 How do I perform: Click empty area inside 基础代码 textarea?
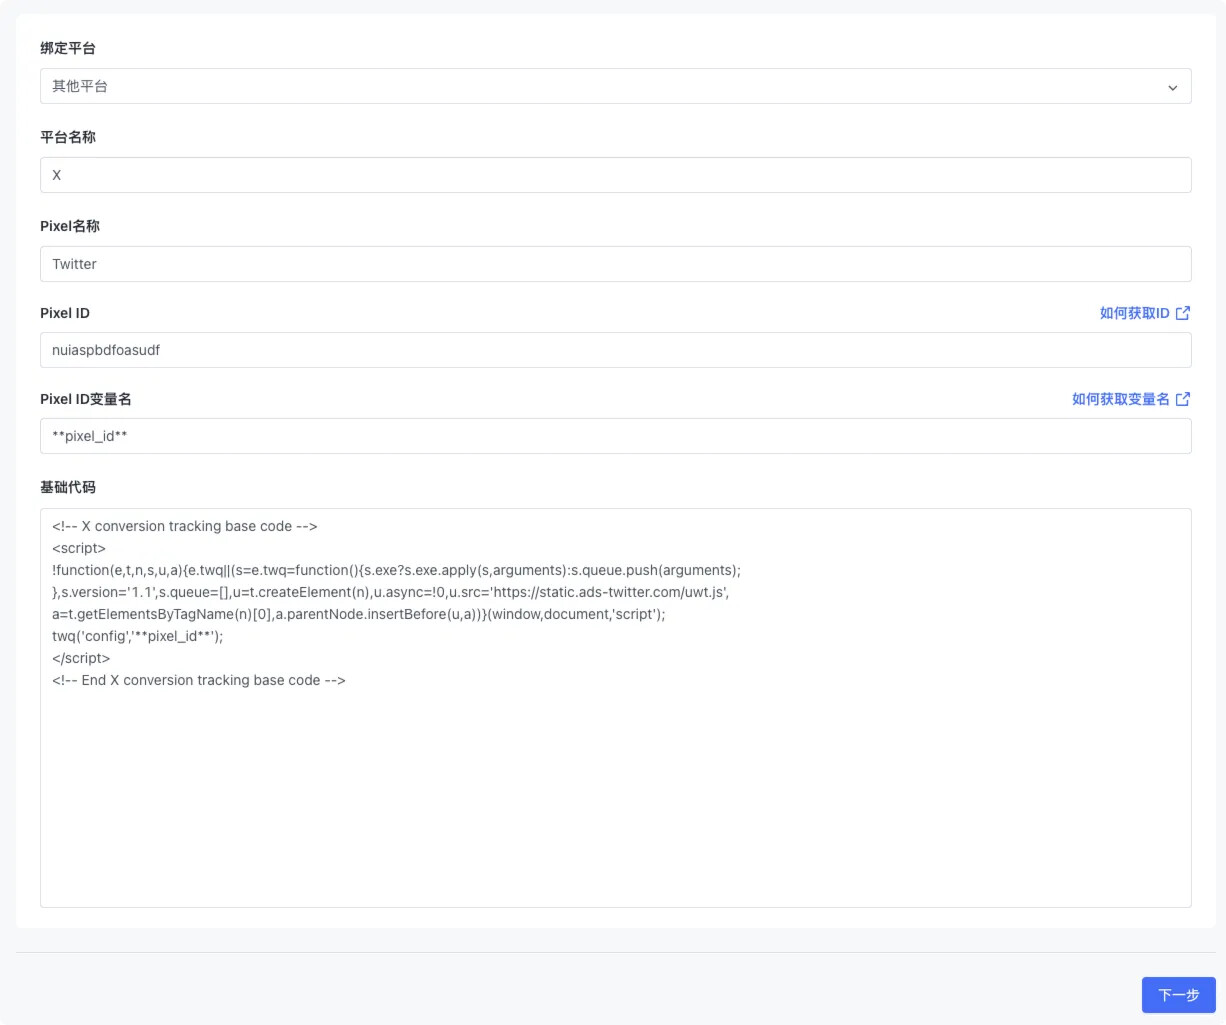[x=615, y=800]
